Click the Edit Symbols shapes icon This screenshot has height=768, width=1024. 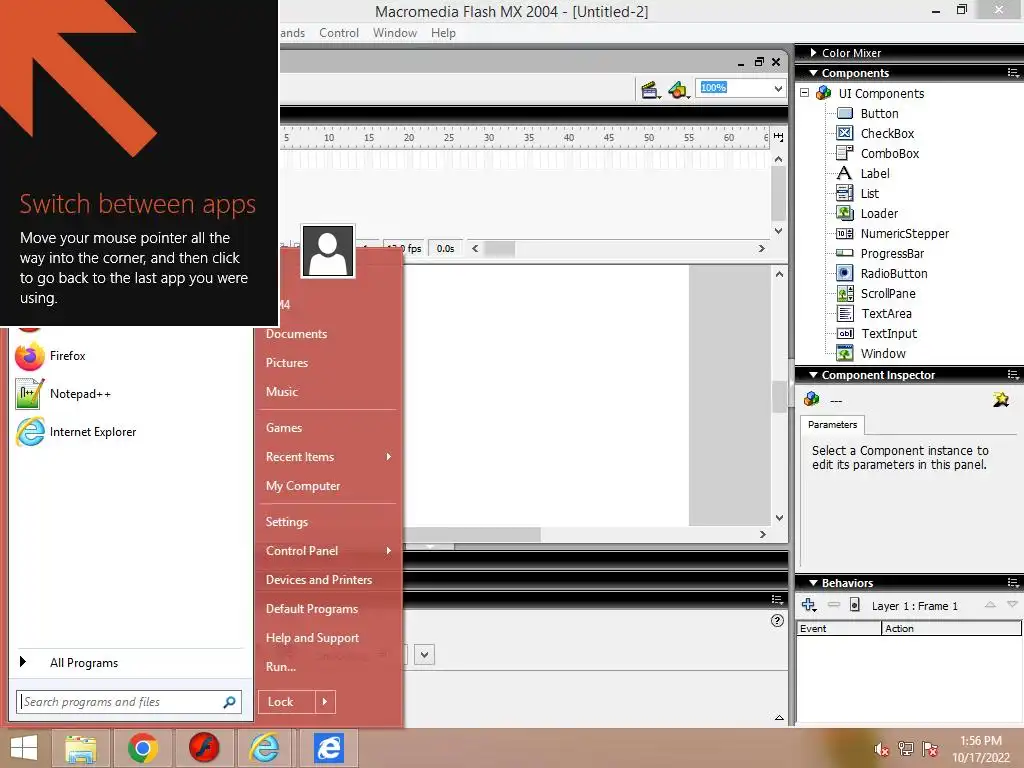click(678, 89)
